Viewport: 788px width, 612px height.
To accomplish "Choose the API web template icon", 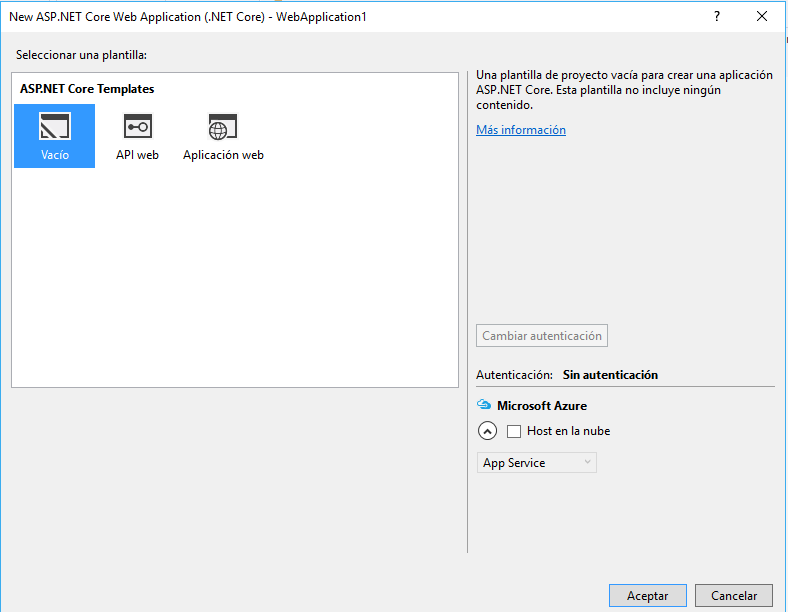I will (x=138, y=126).
